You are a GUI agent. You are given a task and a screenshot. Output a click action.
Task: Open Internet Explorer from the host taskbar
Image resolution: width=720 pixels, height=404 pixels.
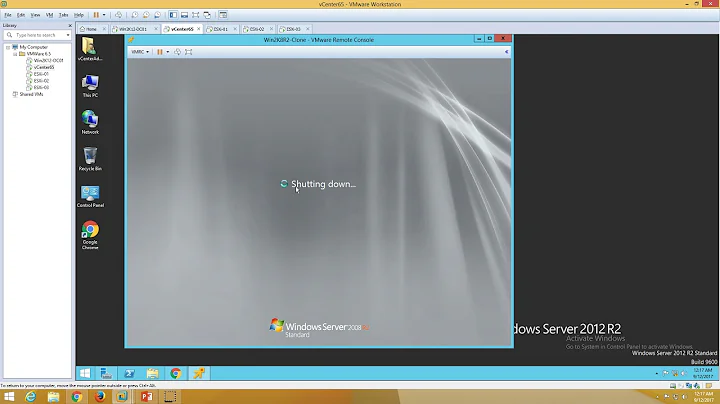pyautogui.click(x=30, y=397)
